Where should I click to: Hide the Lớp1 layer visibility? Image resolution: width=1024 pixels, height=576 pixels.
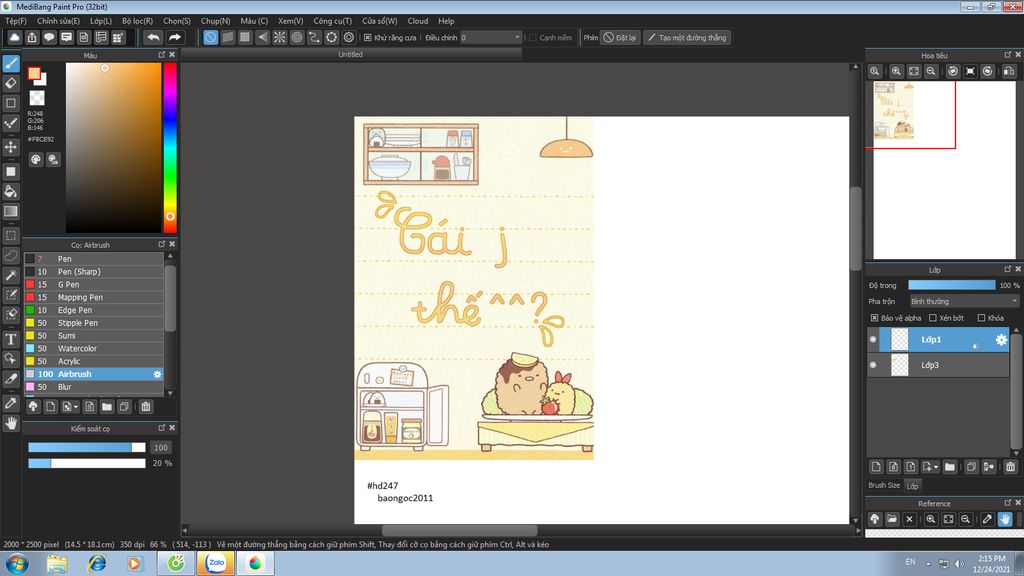coord(873,340)
